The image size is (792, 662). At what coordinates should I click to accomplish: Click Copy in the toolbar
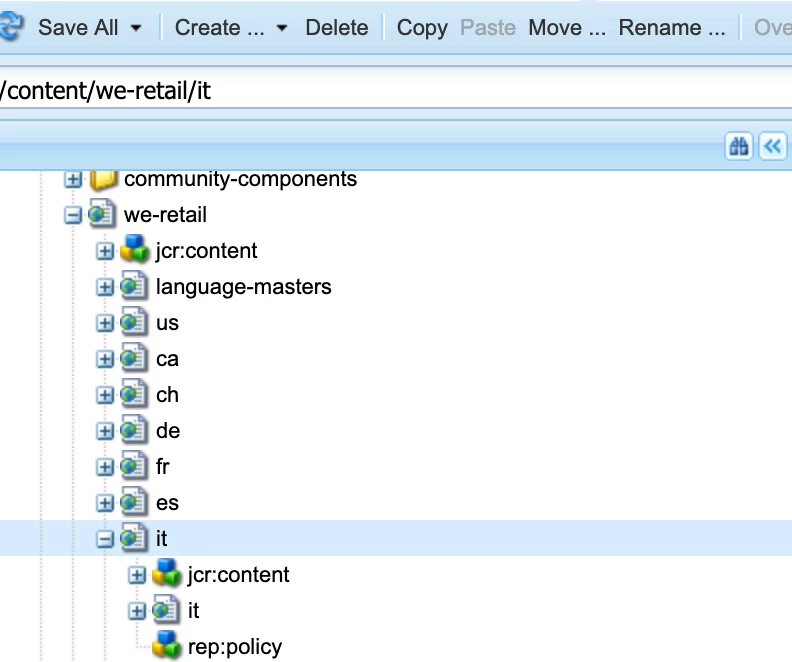click(422, 27)
